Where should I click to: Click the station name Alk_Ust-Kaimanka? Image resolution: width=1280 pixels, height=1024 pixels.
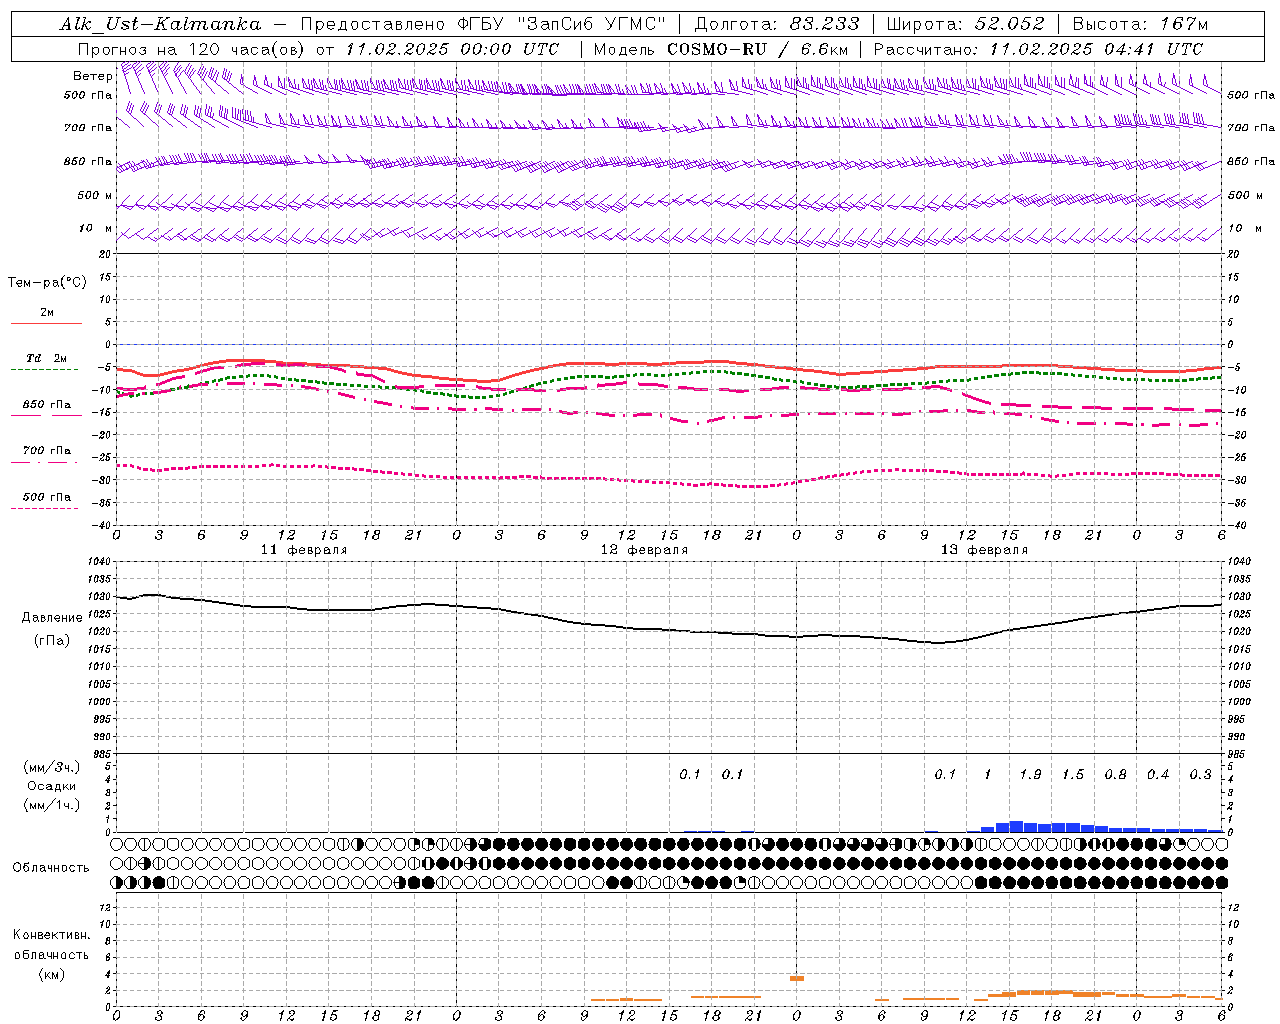pyautogui.click(x=160, y=24)
